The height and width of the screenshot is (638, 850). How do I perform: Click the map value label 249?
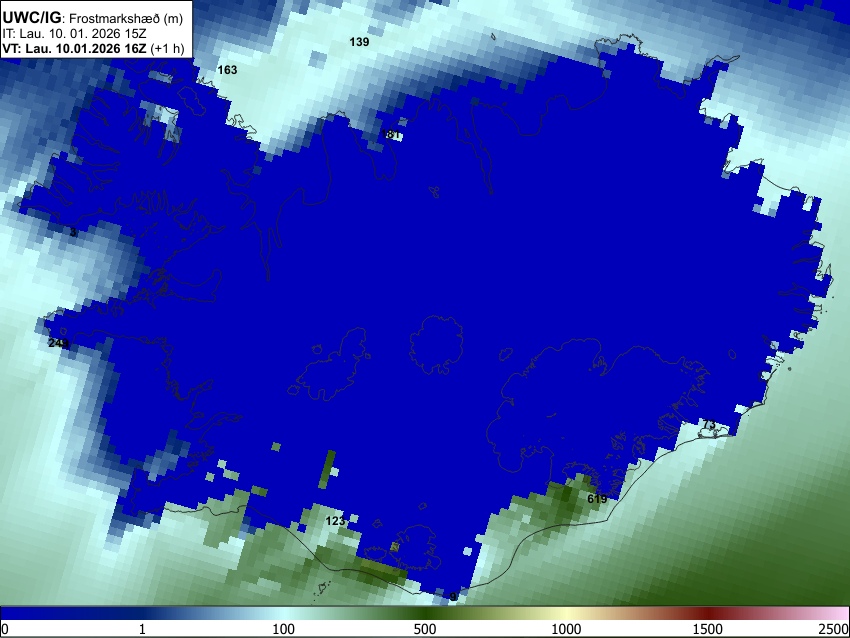coord(58,343)
